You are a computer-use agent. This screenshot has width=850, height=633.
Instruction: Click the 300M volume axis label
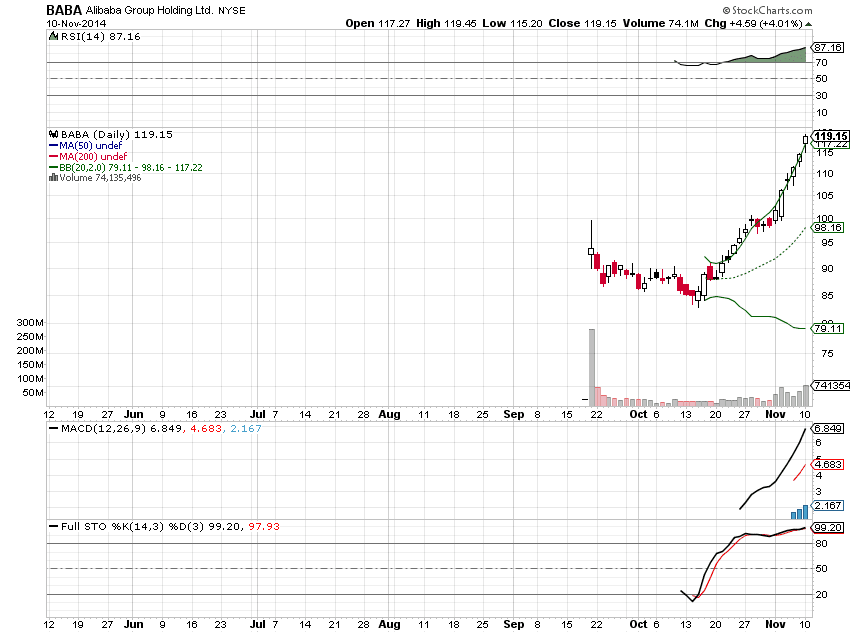[x=30, y=322]
